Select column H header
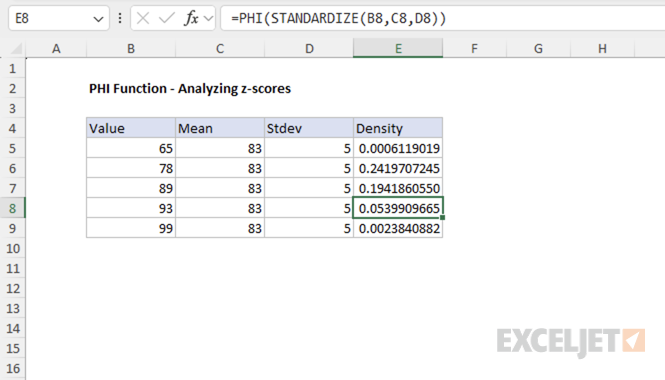 coord(602,49)
